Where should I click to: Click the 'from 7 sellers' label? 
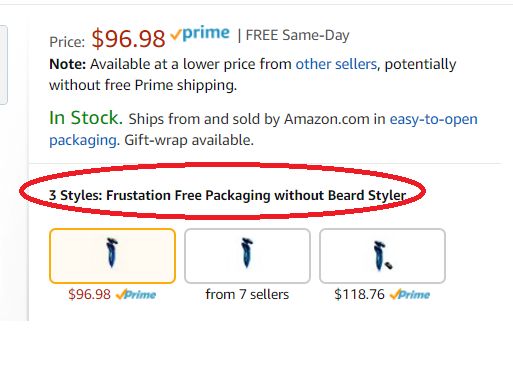(x=247, y=294)
